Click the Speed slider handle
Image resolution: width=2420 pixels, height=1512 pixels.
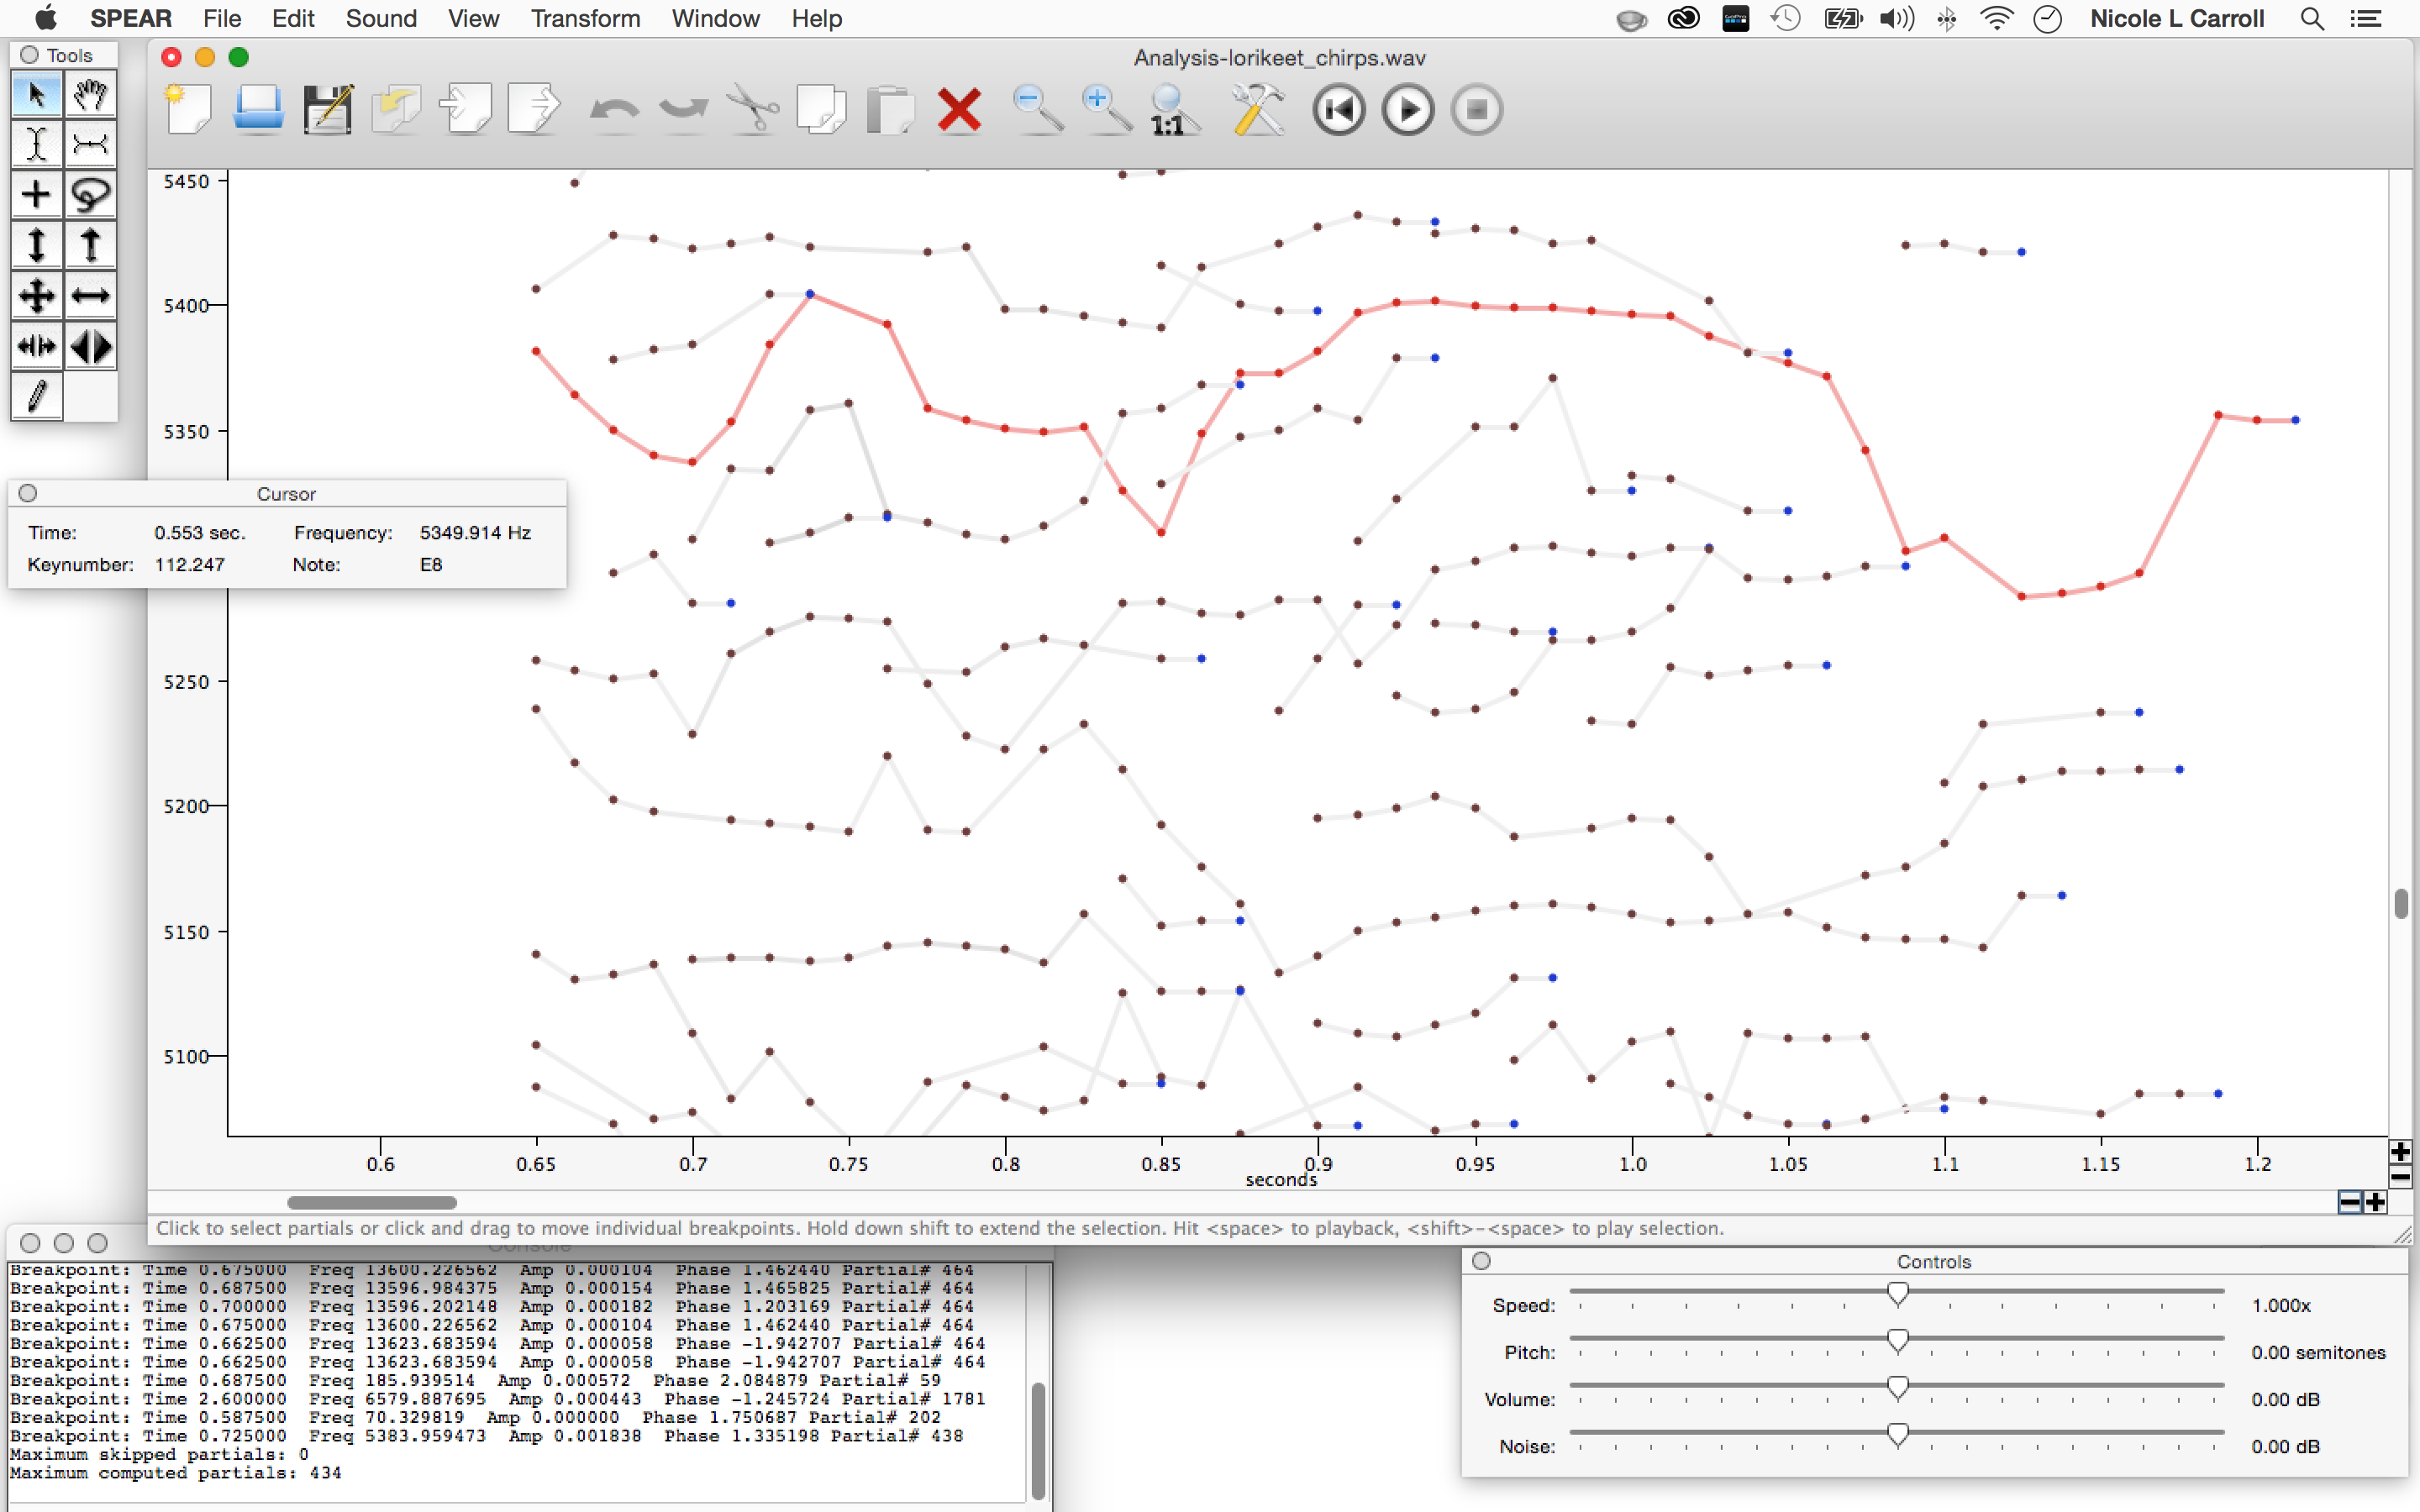(1897, 1294)
